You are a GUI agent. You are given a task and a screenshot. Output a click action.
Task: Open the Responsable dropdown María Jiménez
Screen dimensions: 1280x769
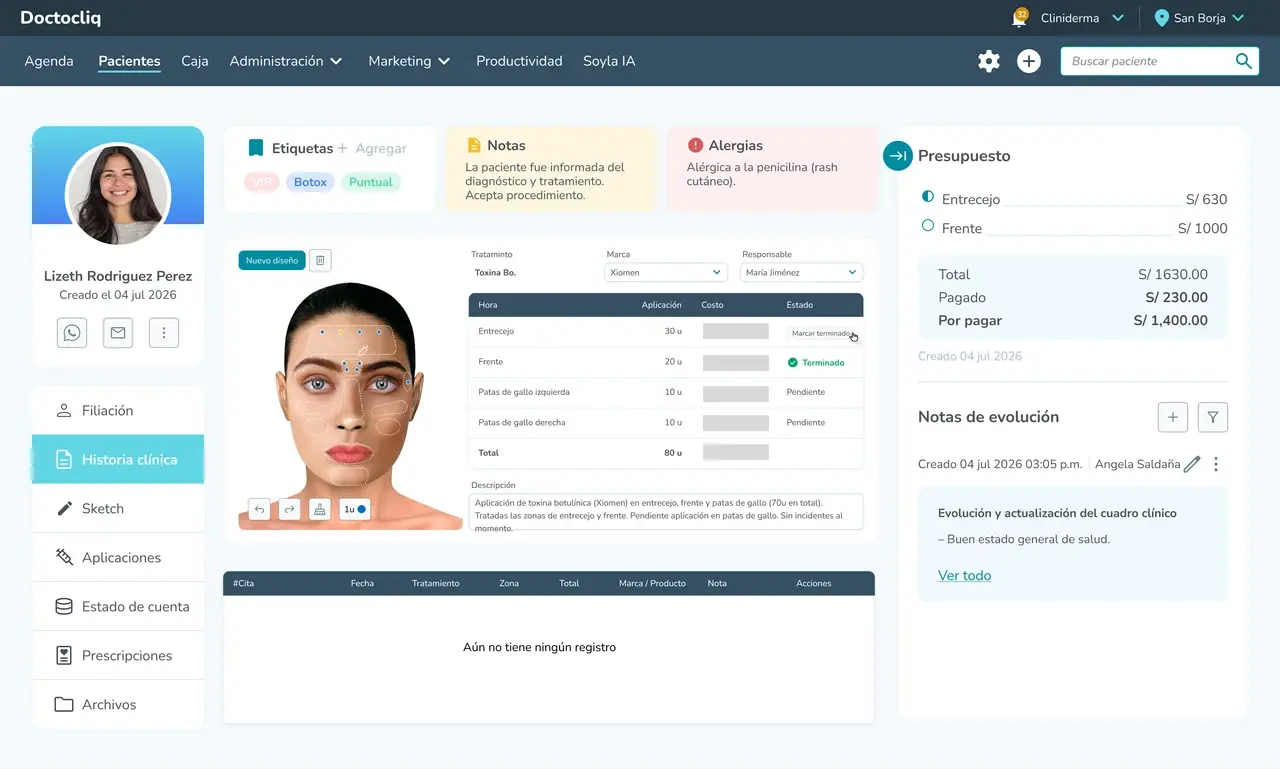(802, 272)
